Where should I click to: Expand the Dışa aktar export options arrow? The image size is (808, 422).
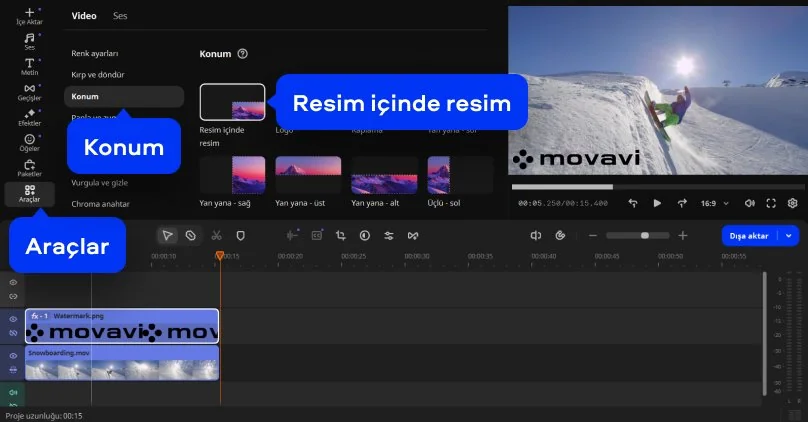pos(790,235)
